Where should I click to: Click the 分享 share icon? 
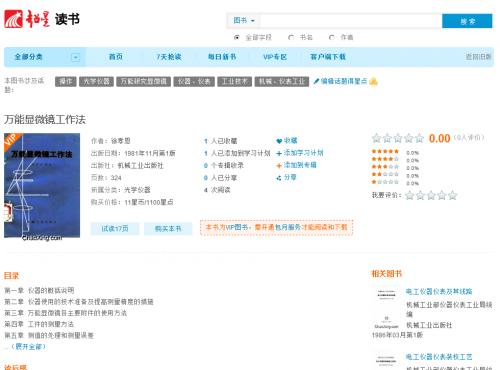coord(279,178)
